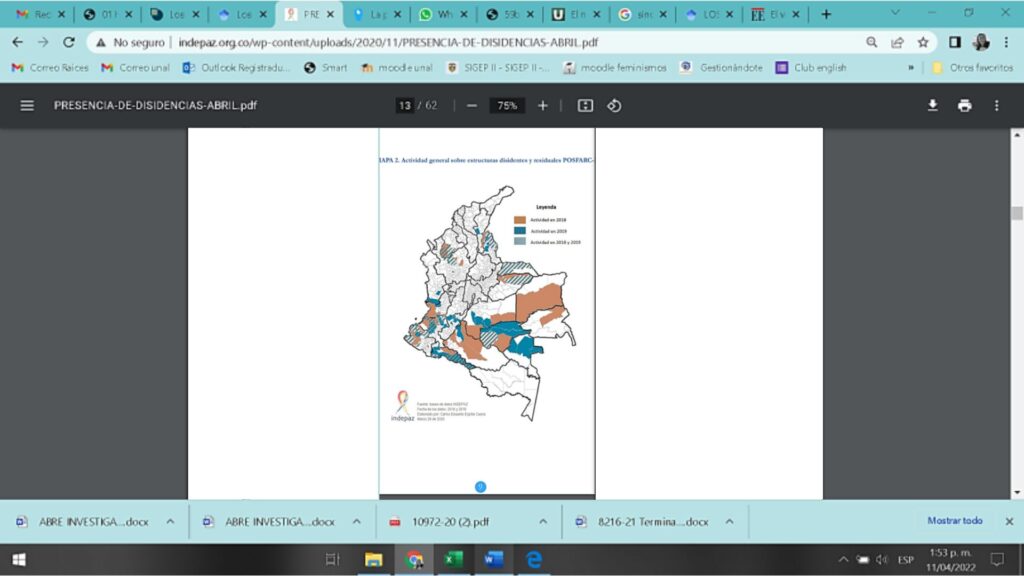1024x576 pixels.
Task: Toggle the browser side panel
Action: click(x=954, y=42)
